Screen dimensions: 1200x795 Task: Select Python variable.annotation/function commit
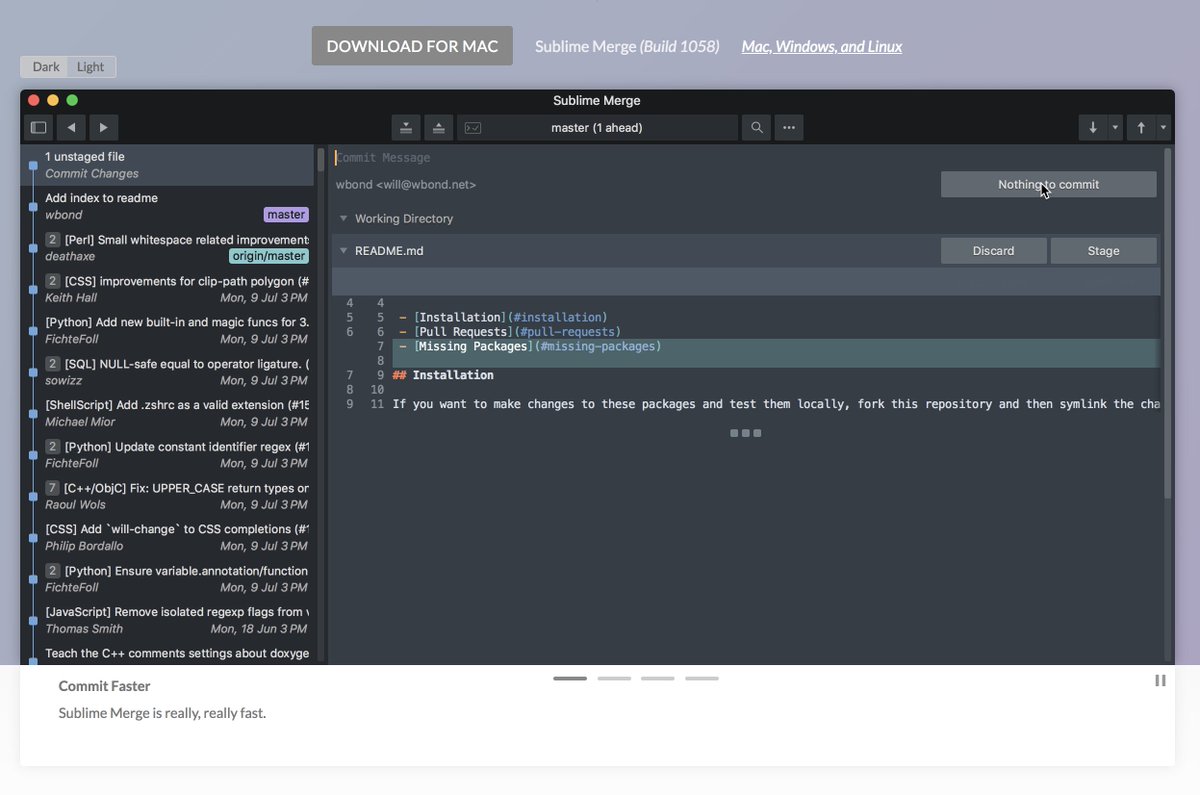[x=168, y=579]
